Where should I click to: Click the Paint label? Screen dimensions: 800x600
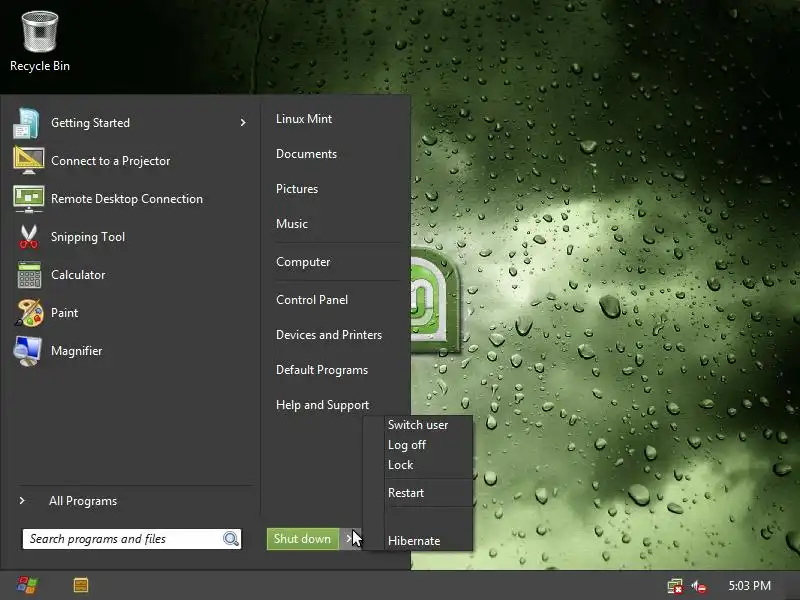pos(64,313)
